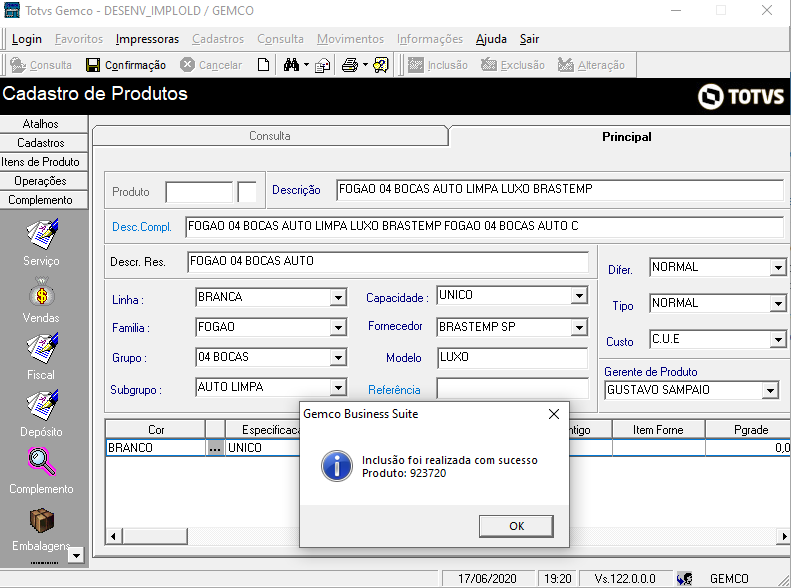Click the blank new document icon
Image resolution: width=791 pixels, height=588 pixels.
(x=263, y=65)
